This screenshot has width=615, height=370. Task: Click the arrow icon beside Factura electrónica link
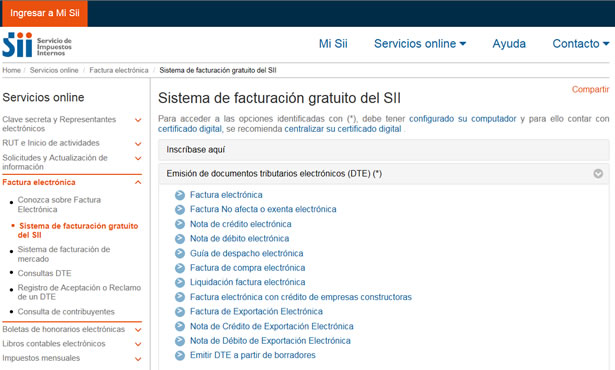[180, 195]
